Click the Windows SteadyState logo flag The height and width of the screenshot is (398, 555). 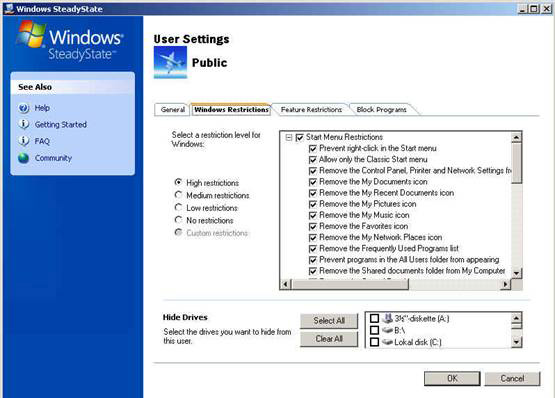click(32, 35)
